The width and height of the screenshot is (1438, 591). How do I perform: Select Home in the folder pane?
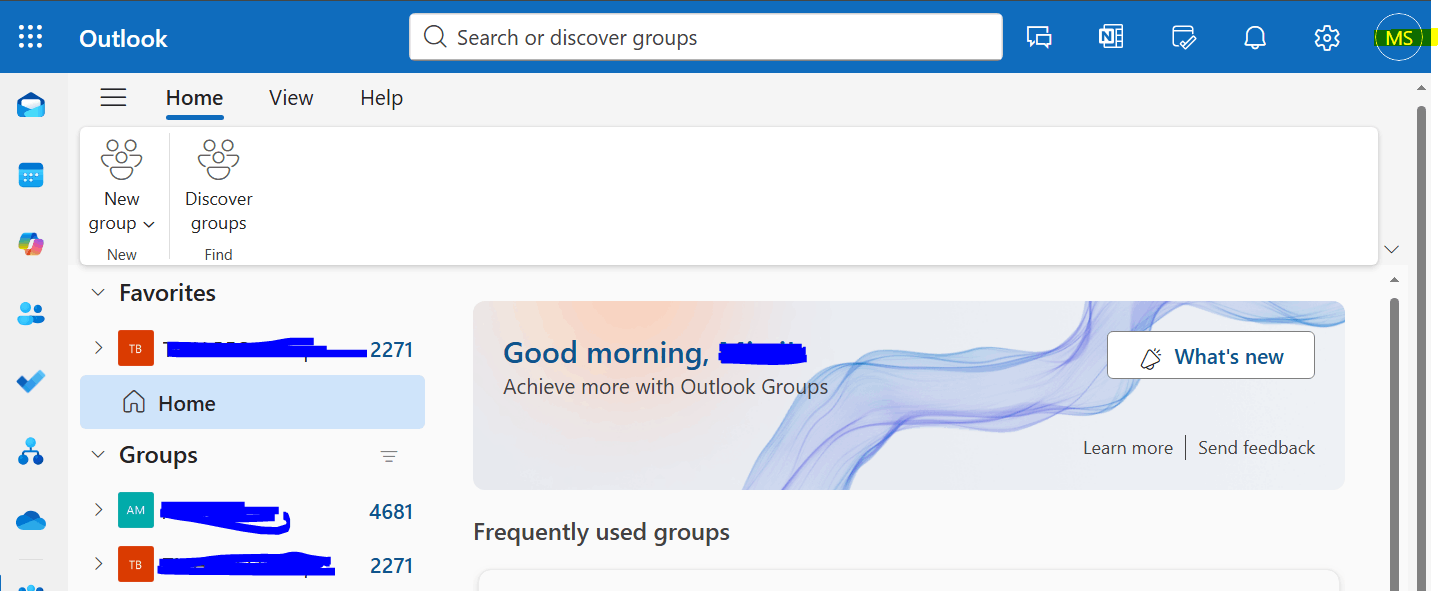pos(252,402)
